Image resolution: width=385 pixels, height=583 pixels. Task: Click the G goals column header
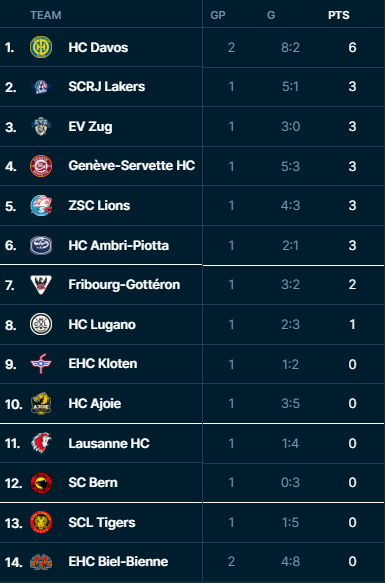pyautogui.click(x=271, y=15)
